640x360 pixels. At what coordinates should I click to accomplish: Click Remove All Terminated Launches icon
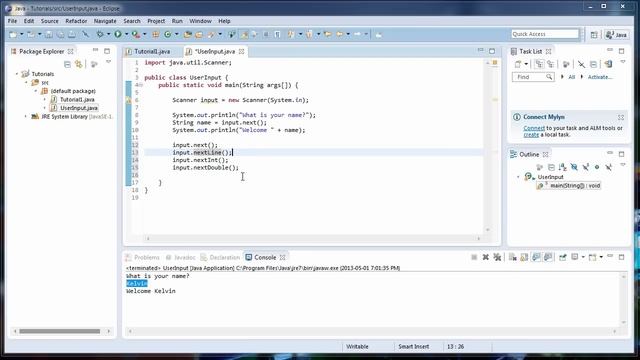point(497,257)
